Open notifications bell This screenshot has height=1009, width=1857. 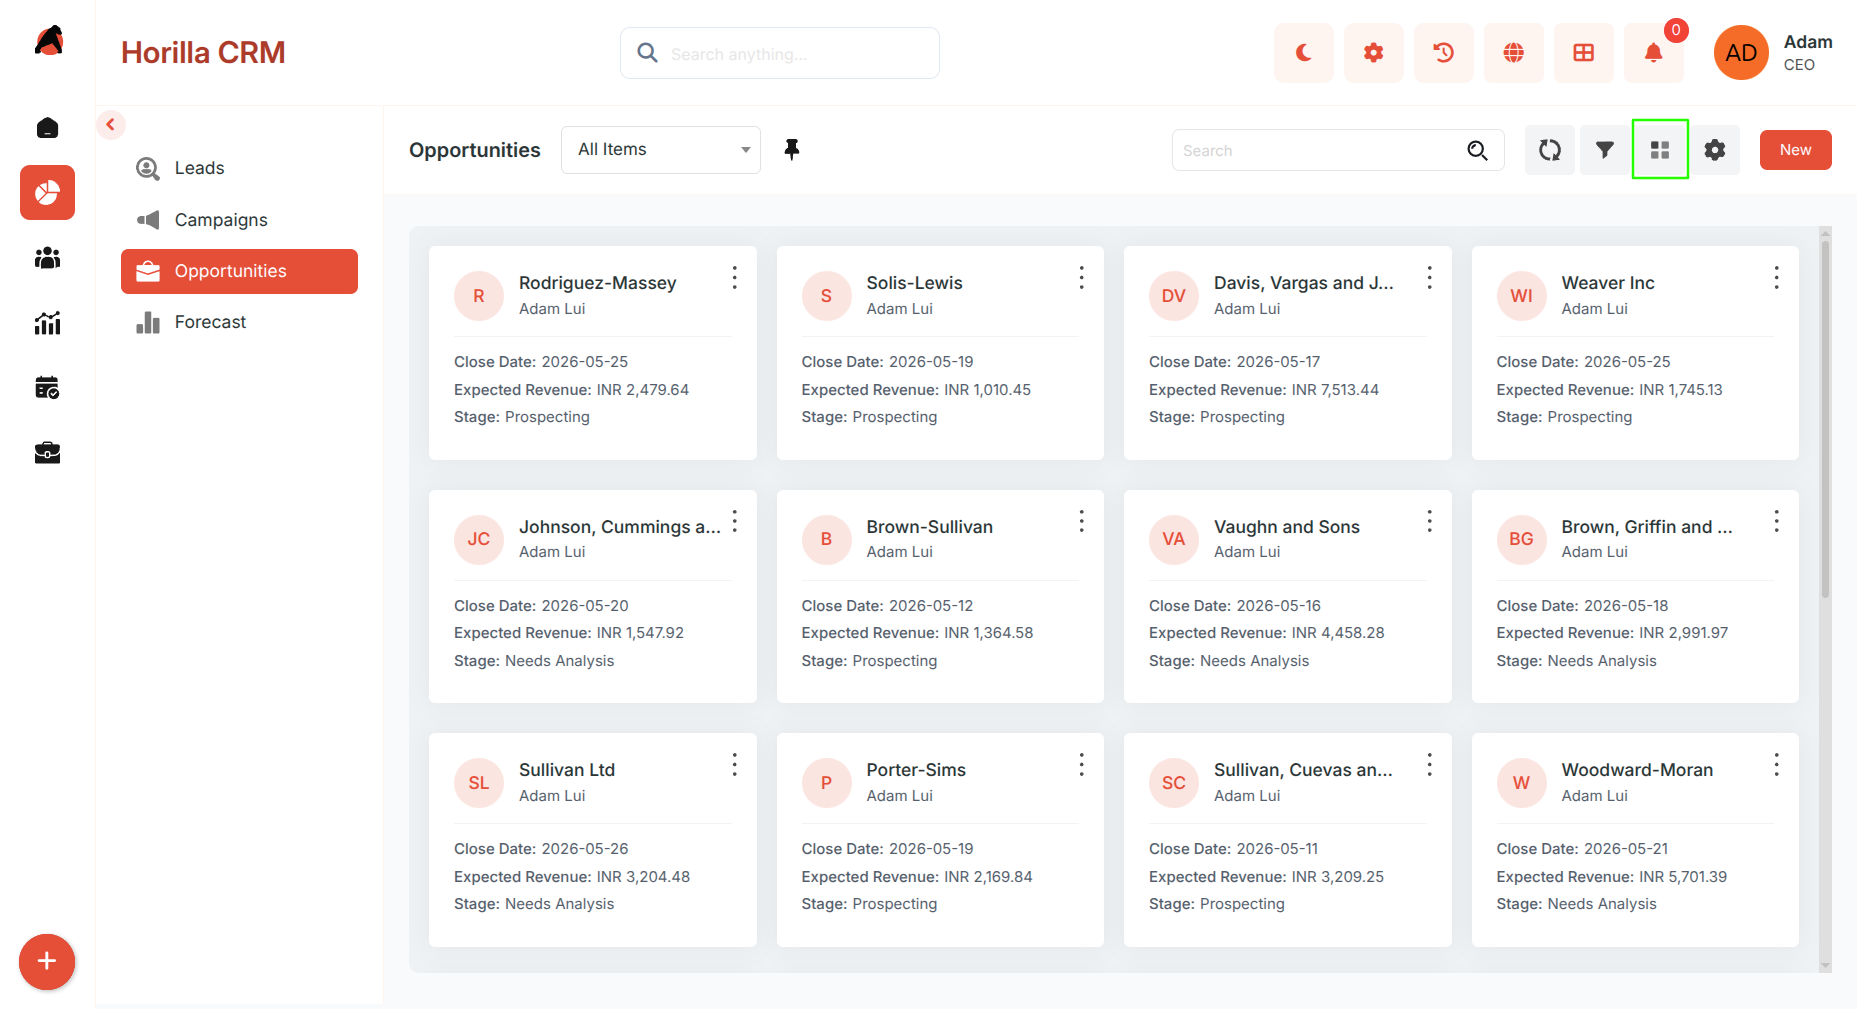coord(1653,53)
